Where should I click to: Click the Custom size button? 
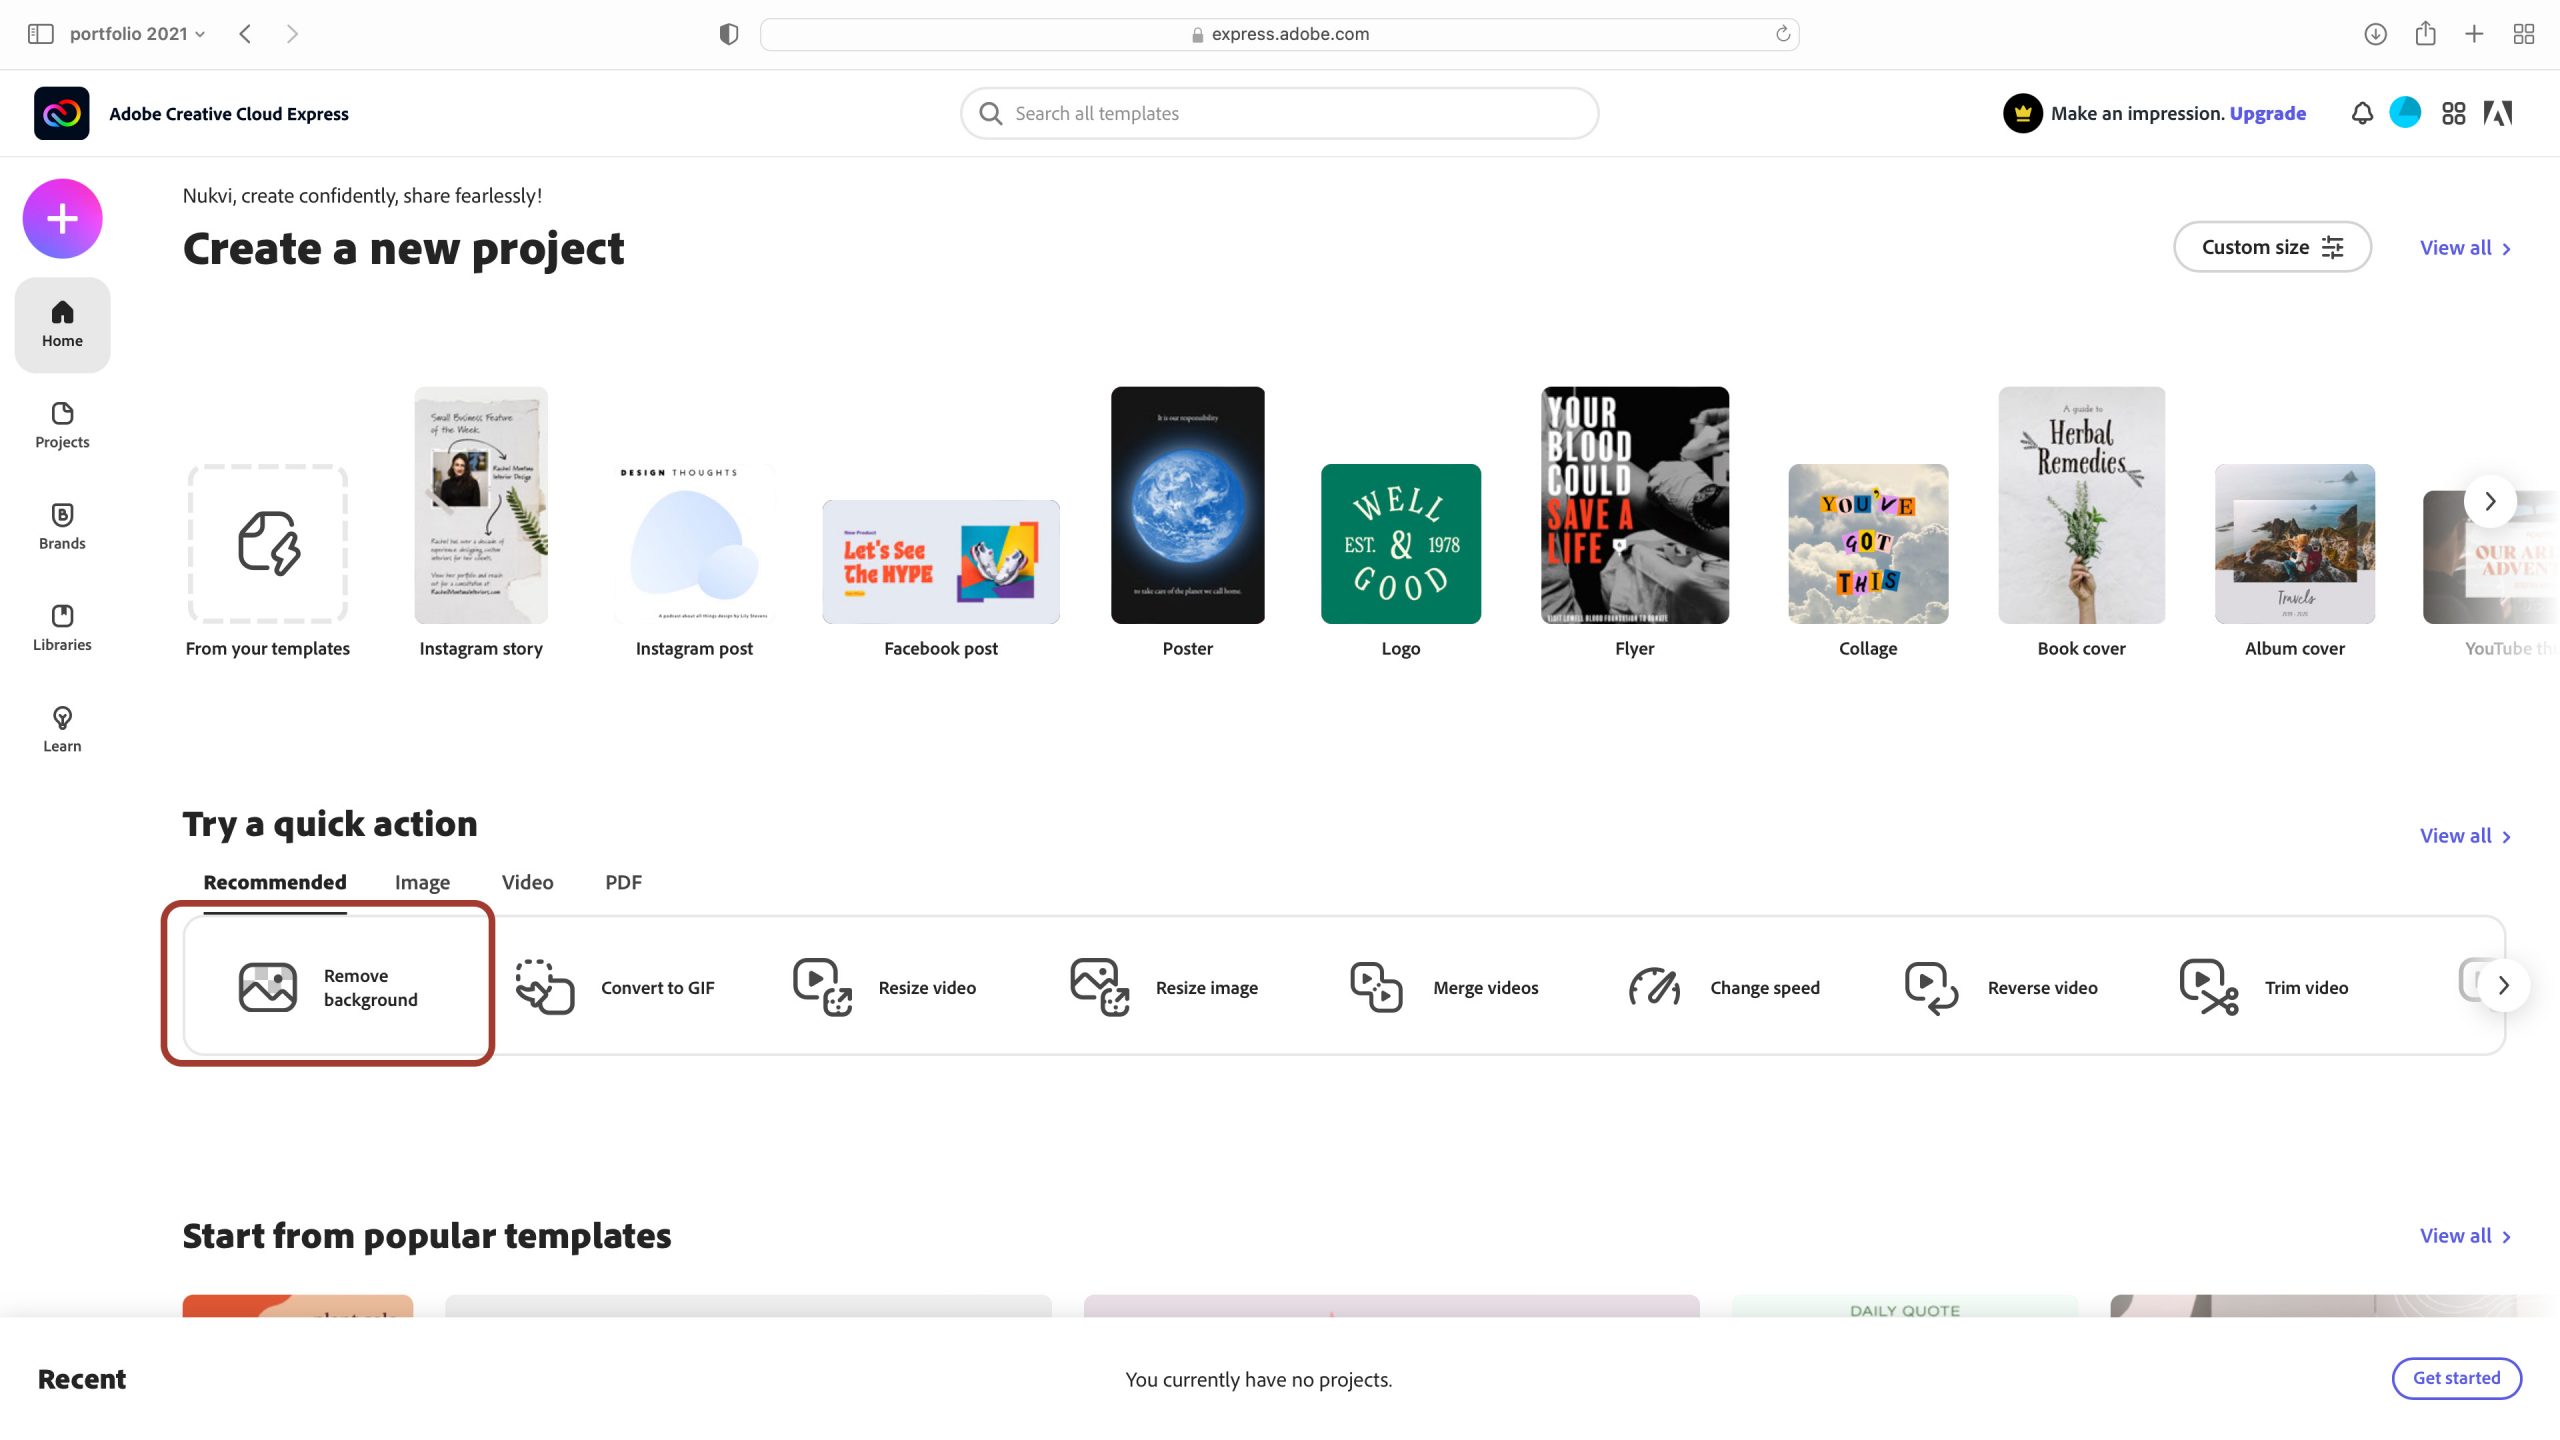pos(2271,247)
